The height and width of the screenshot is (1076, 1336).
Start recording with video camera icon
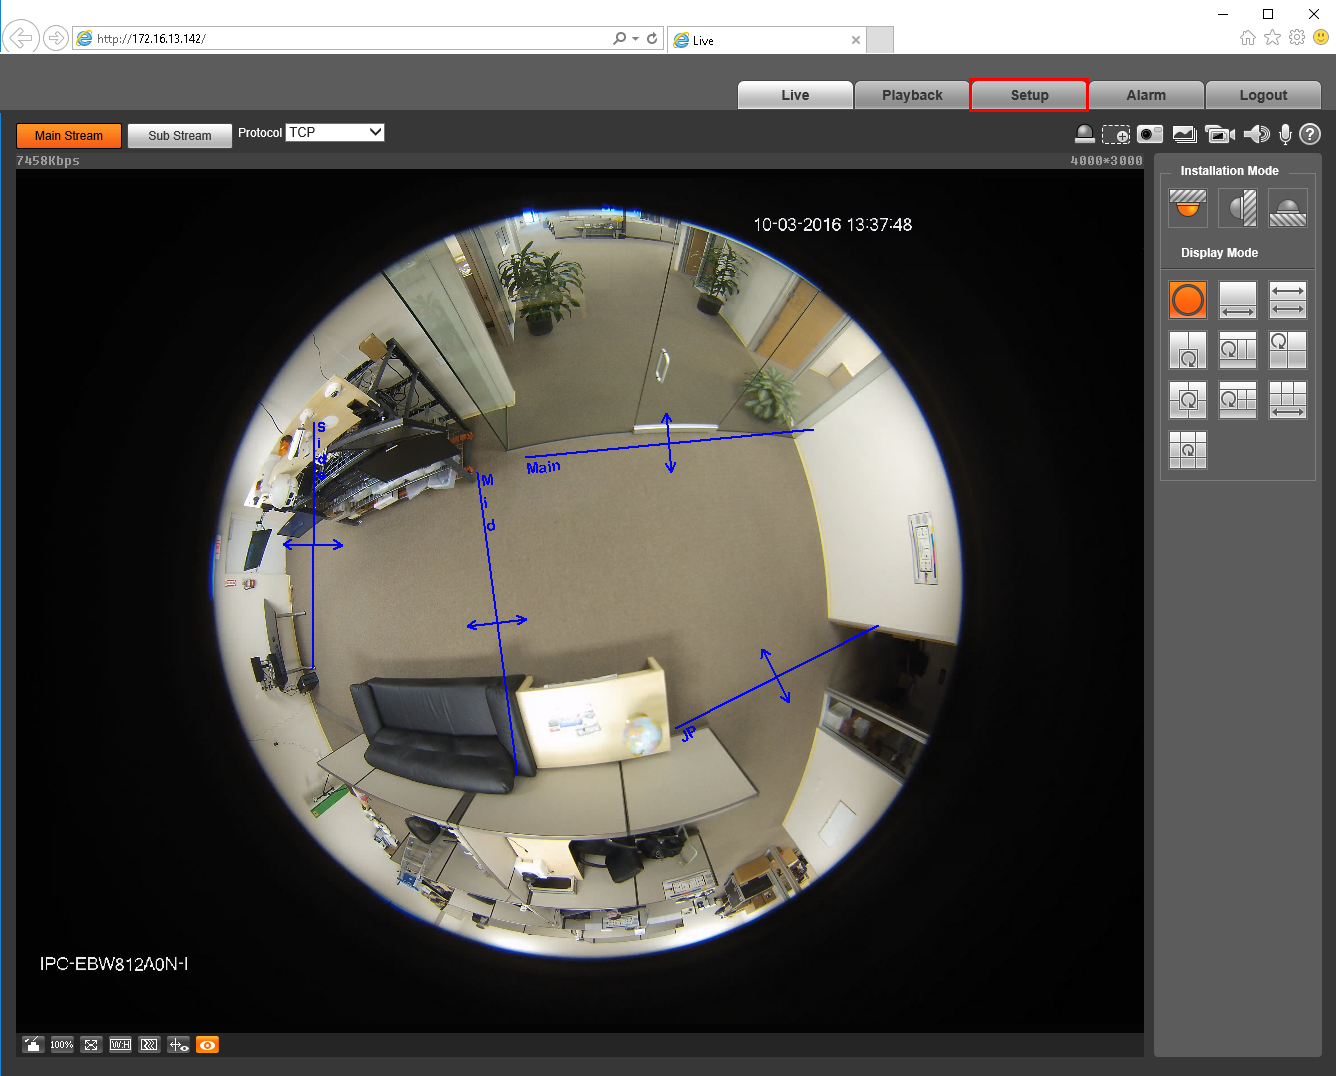point(1220,134)
